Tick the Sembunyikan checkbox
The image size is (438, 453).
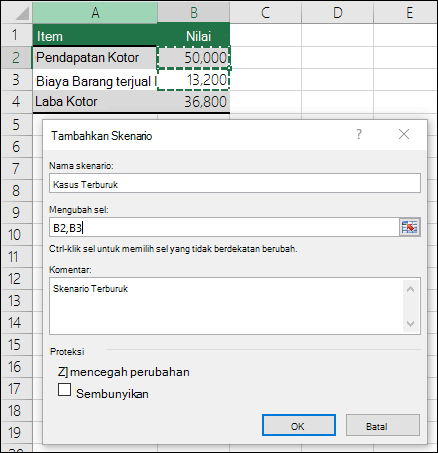click(x=64, y=389)
